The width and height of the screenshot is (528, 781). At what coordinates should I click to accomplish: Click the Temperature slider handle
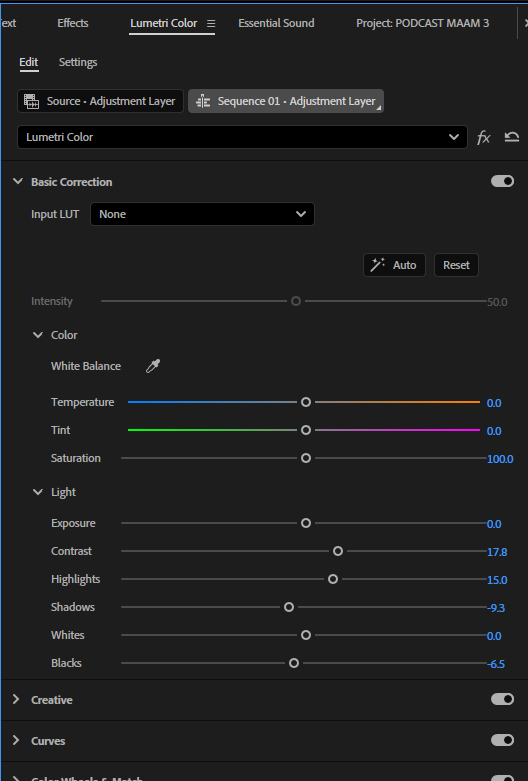[306, 402]
